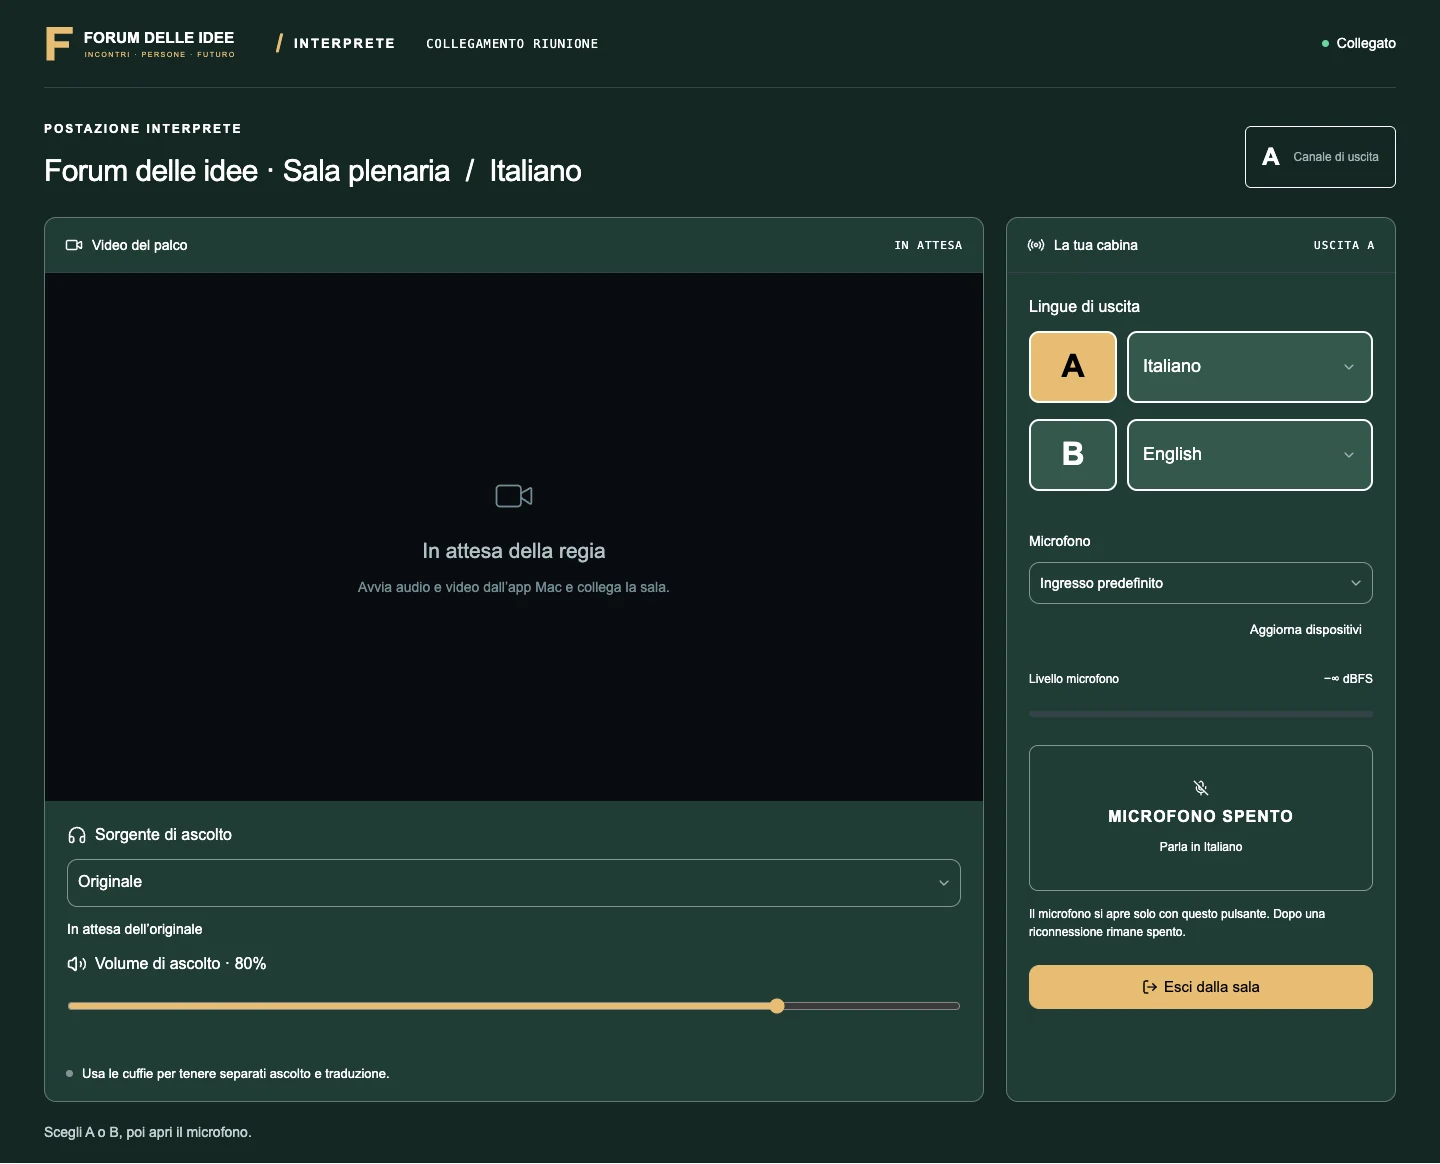The width and height of the screenshot is (1440, 1164).
Task: Leave the room with Esci dalla sala
Action: pos(1201,987)
